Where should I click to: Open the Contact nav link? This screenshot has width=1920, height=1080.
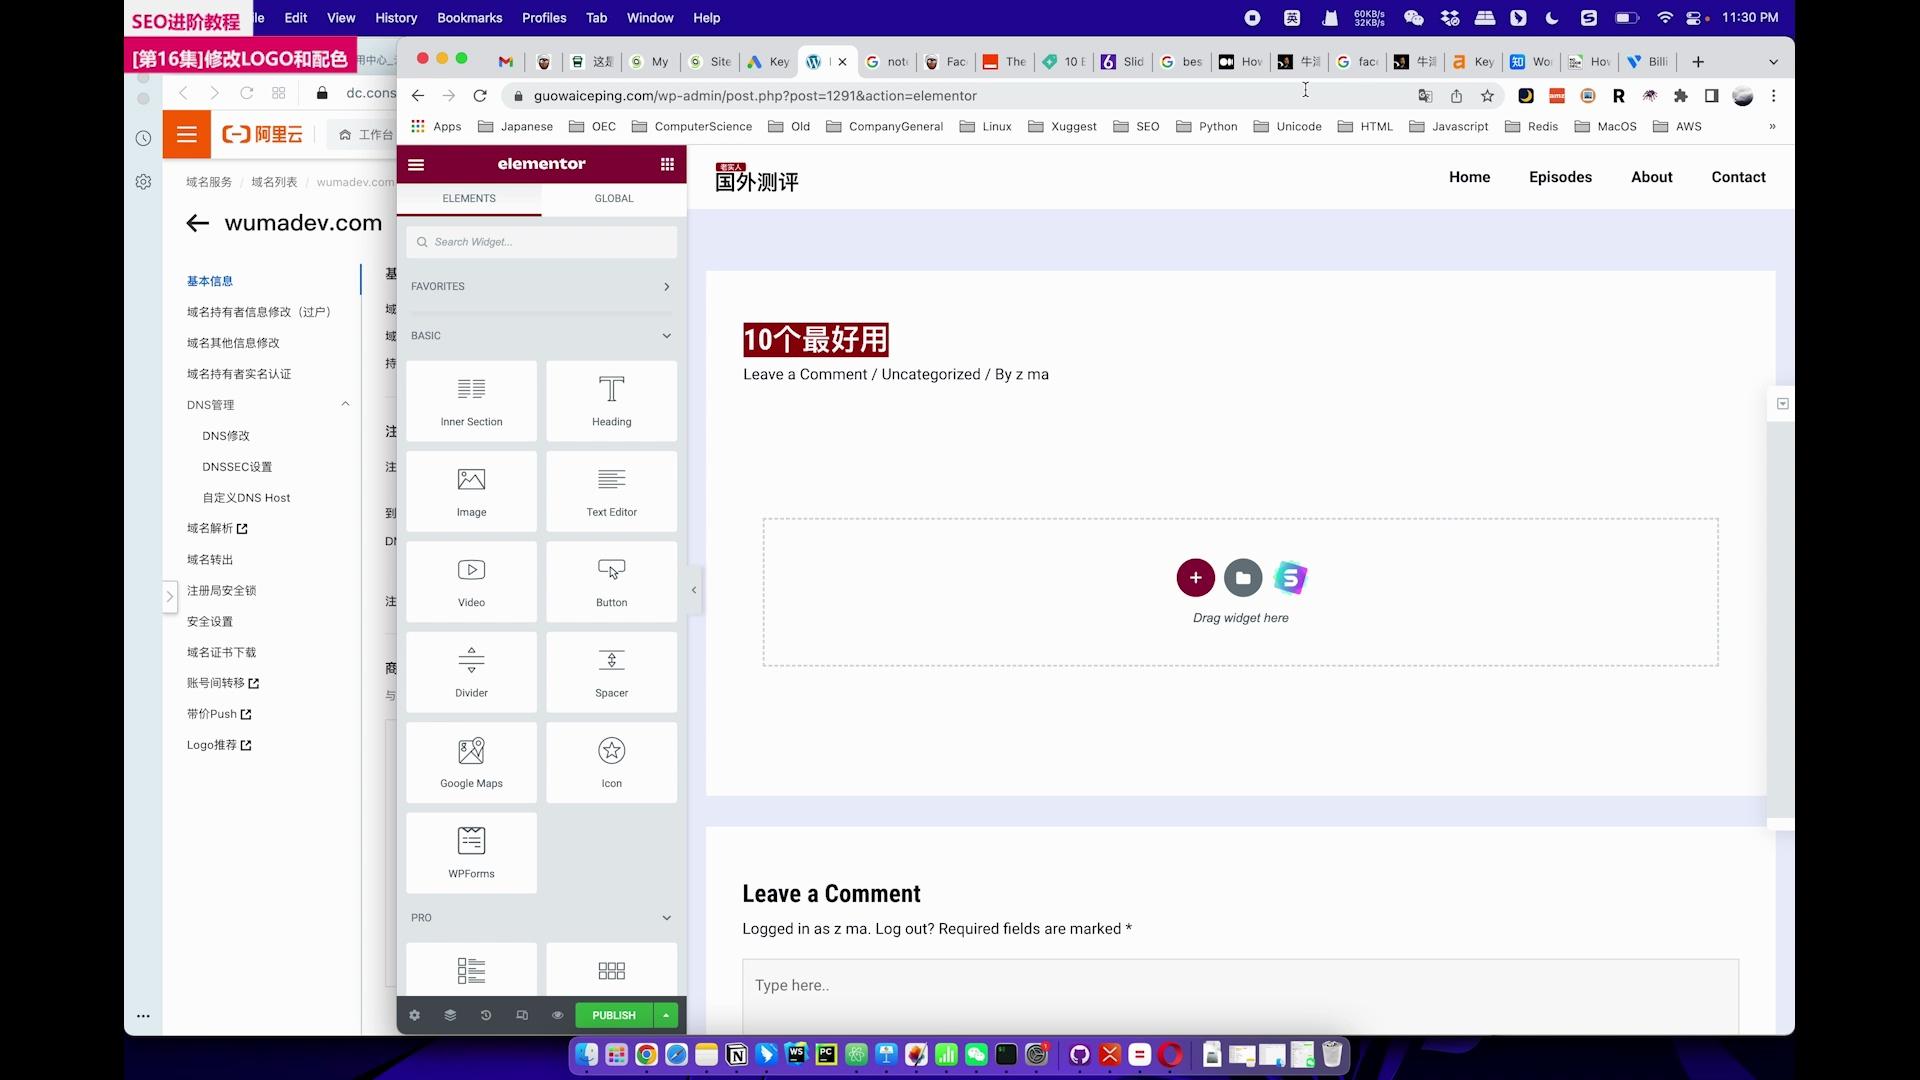click(x=1738, y=177)
